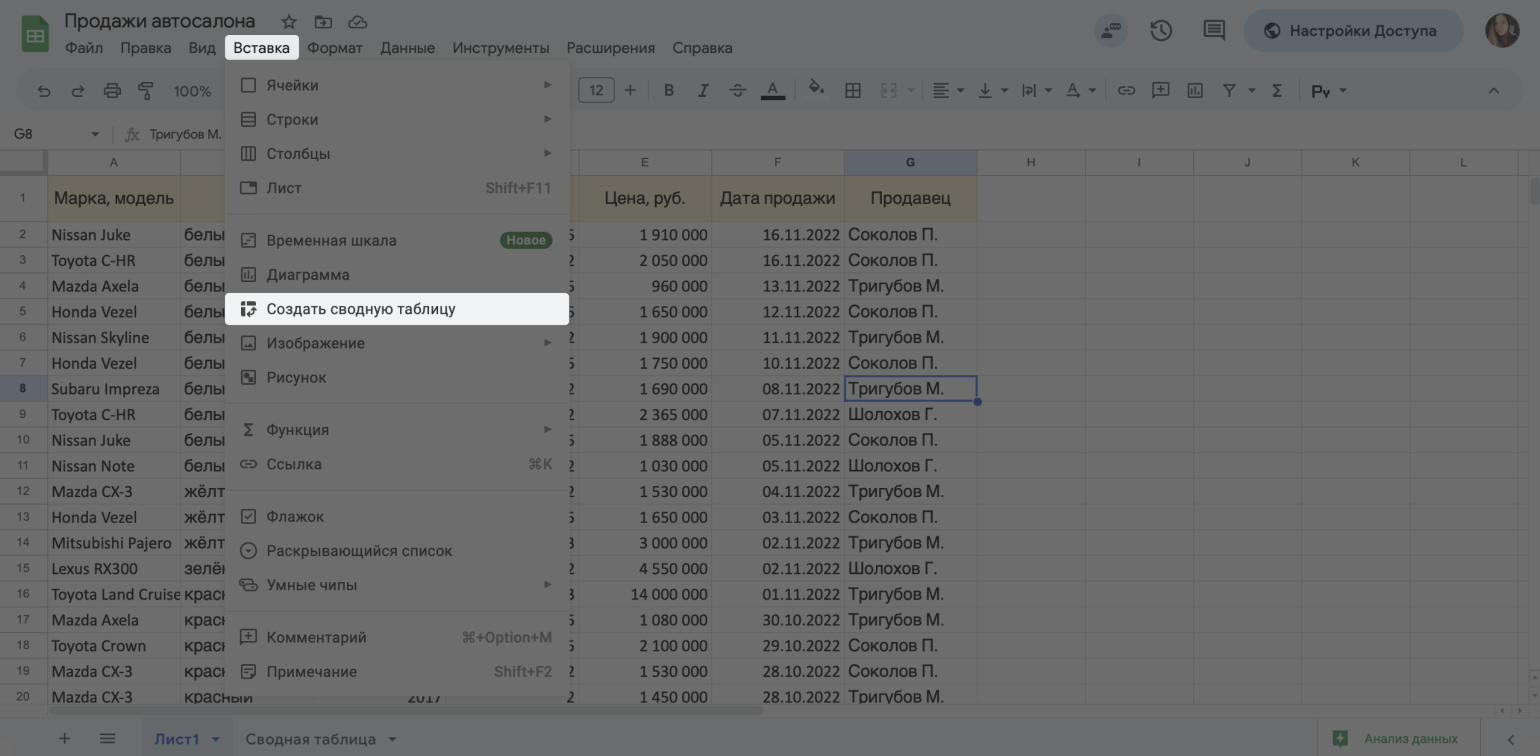The image size is (1540, 756).
Task: Open version history clock icon
Action: pyautogui.click(x=1161, y=31)
